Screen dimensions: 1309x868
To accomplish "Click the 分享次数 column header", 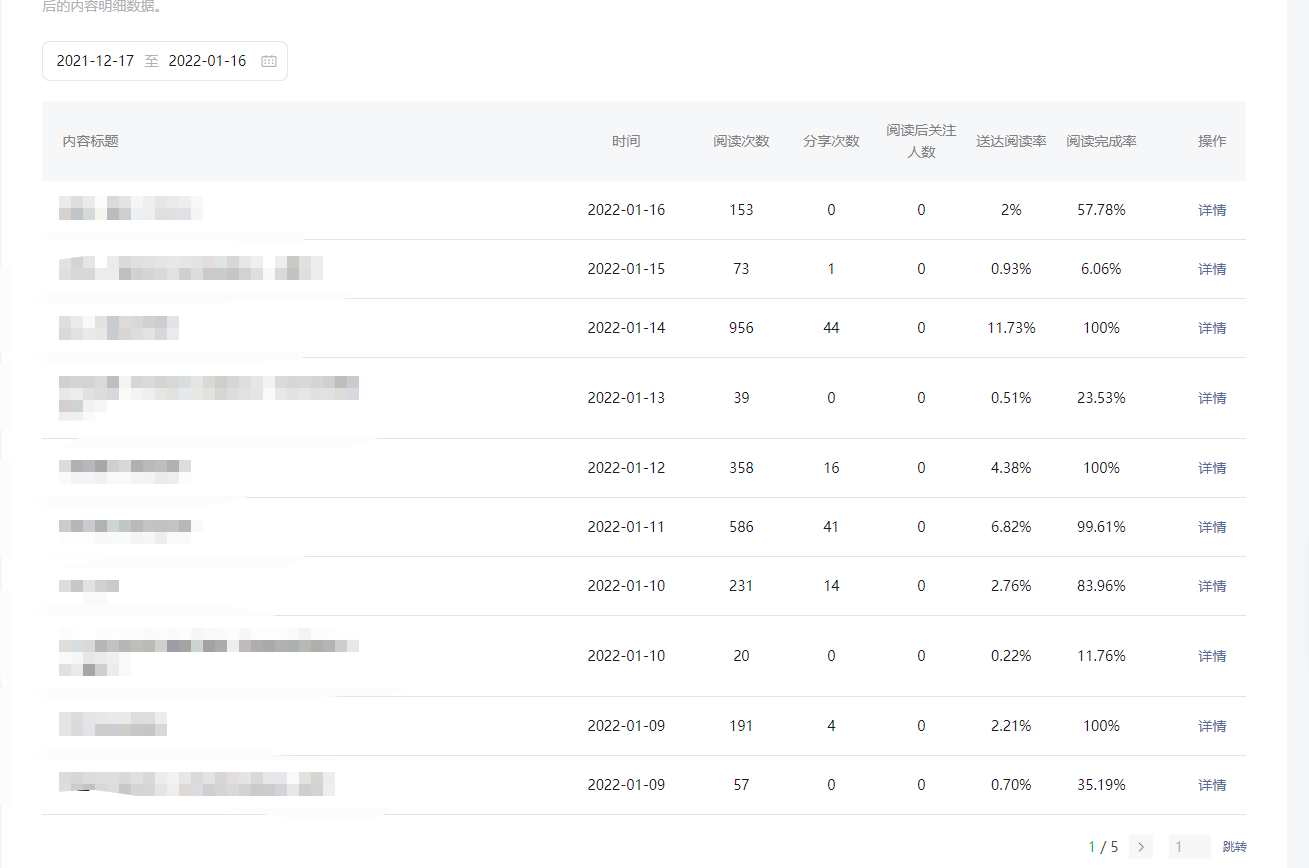I will (x=831, y=141).
